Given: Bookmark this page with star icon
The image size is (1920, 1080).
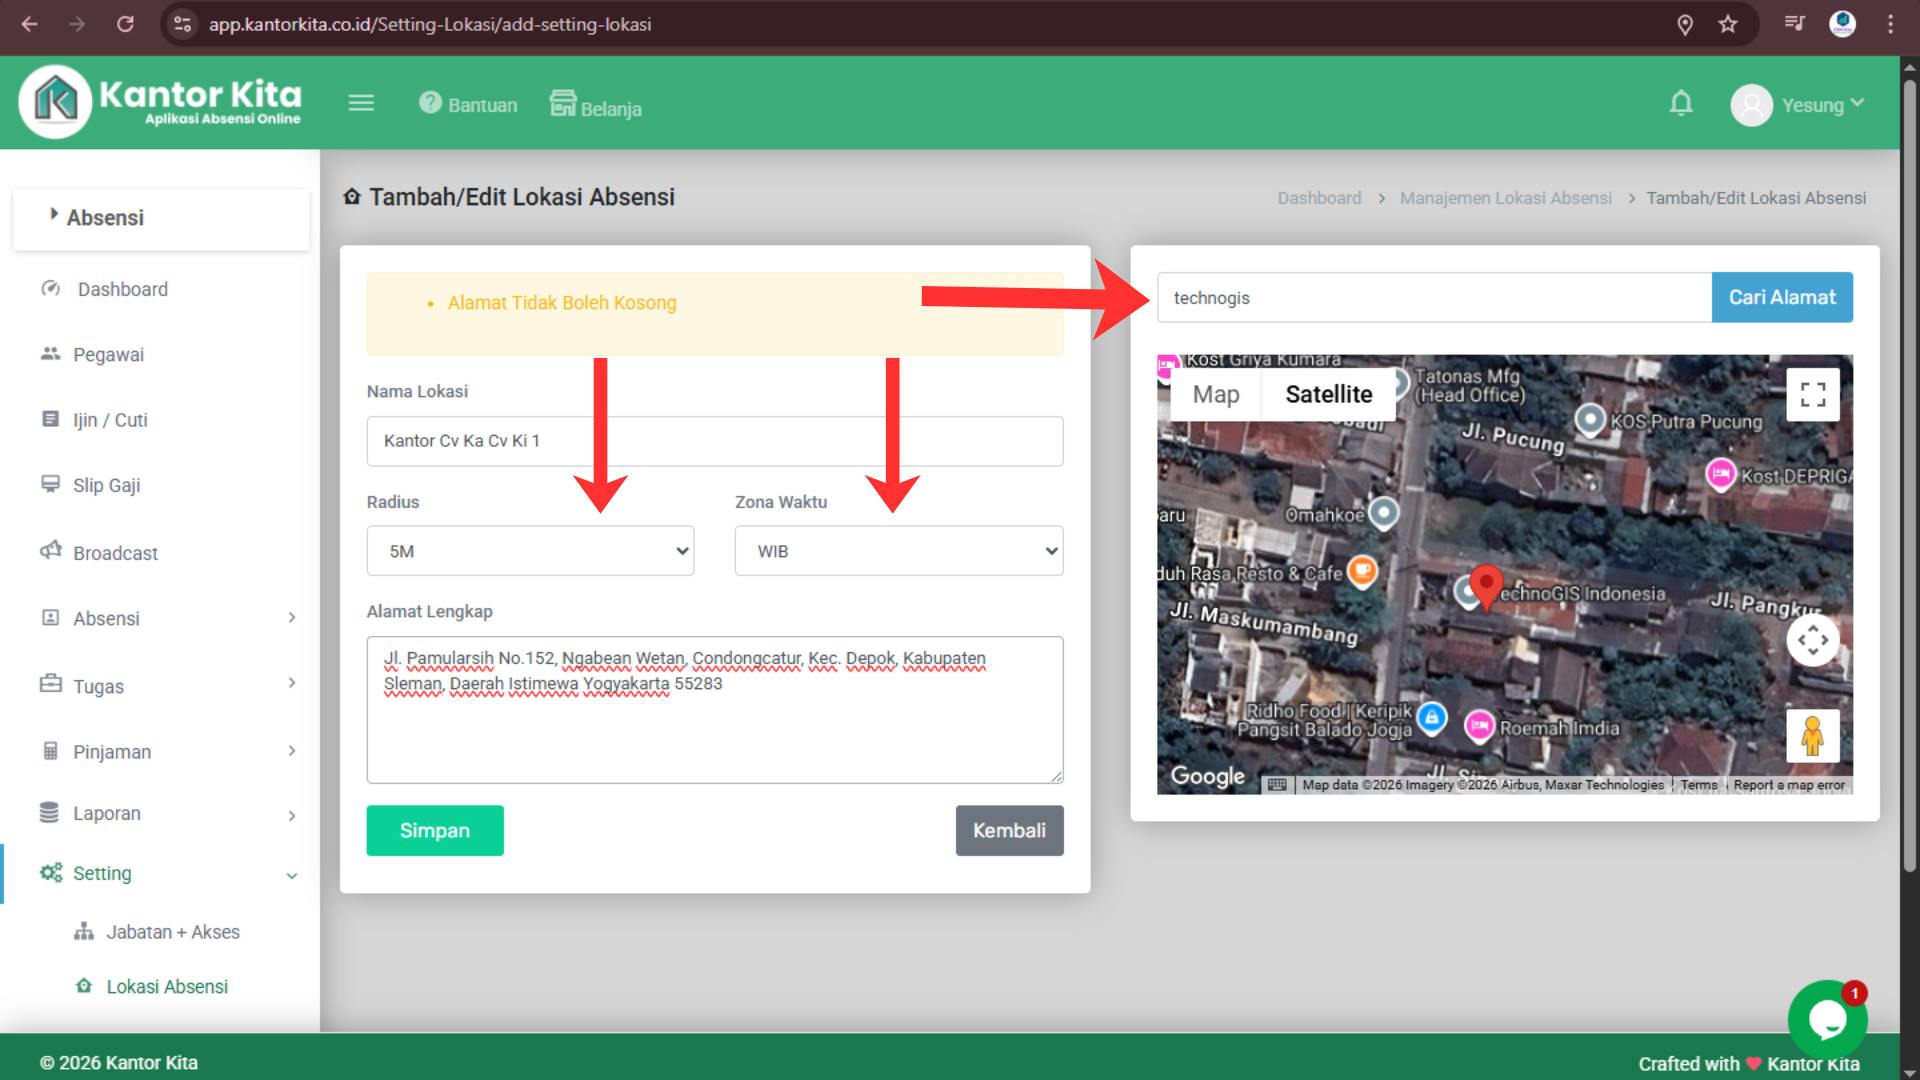Looking at the screenshot, I should pyautogui.click(x=1728, y=24).
